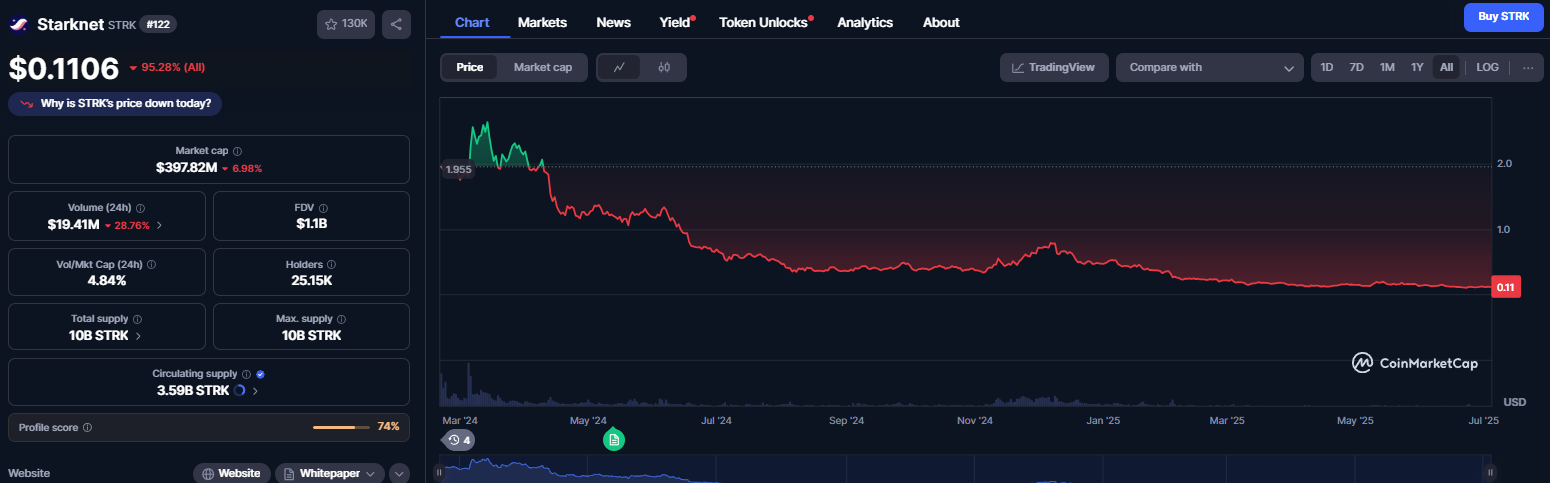The image size is (1550, 483).
Task: Click the verified badge beside Circulating supply
Action: click(x=260, y=374)
